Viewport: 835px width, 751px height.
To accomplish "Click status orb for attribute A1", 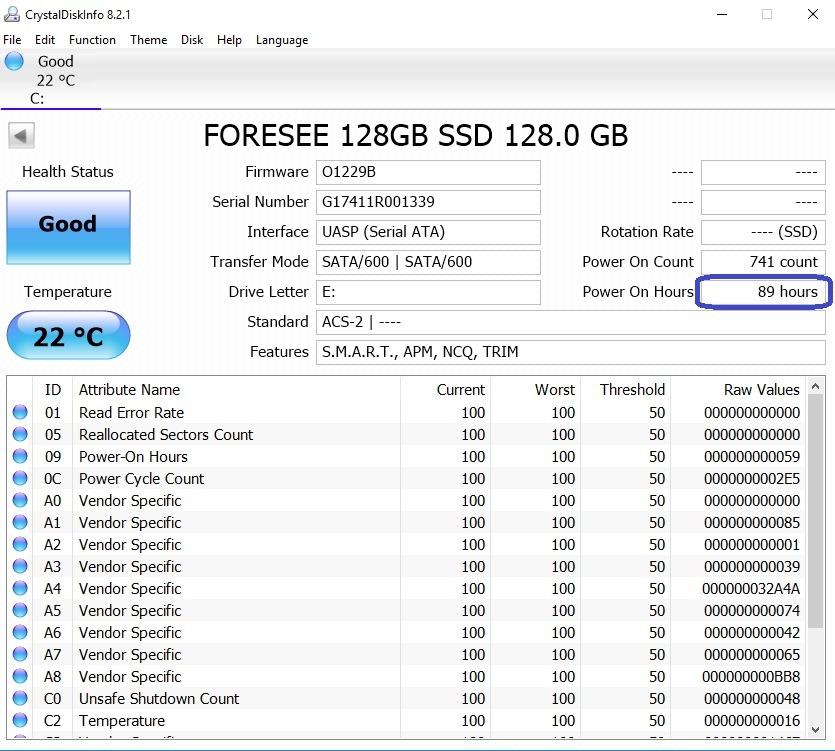I will click(x=20, y=522).
